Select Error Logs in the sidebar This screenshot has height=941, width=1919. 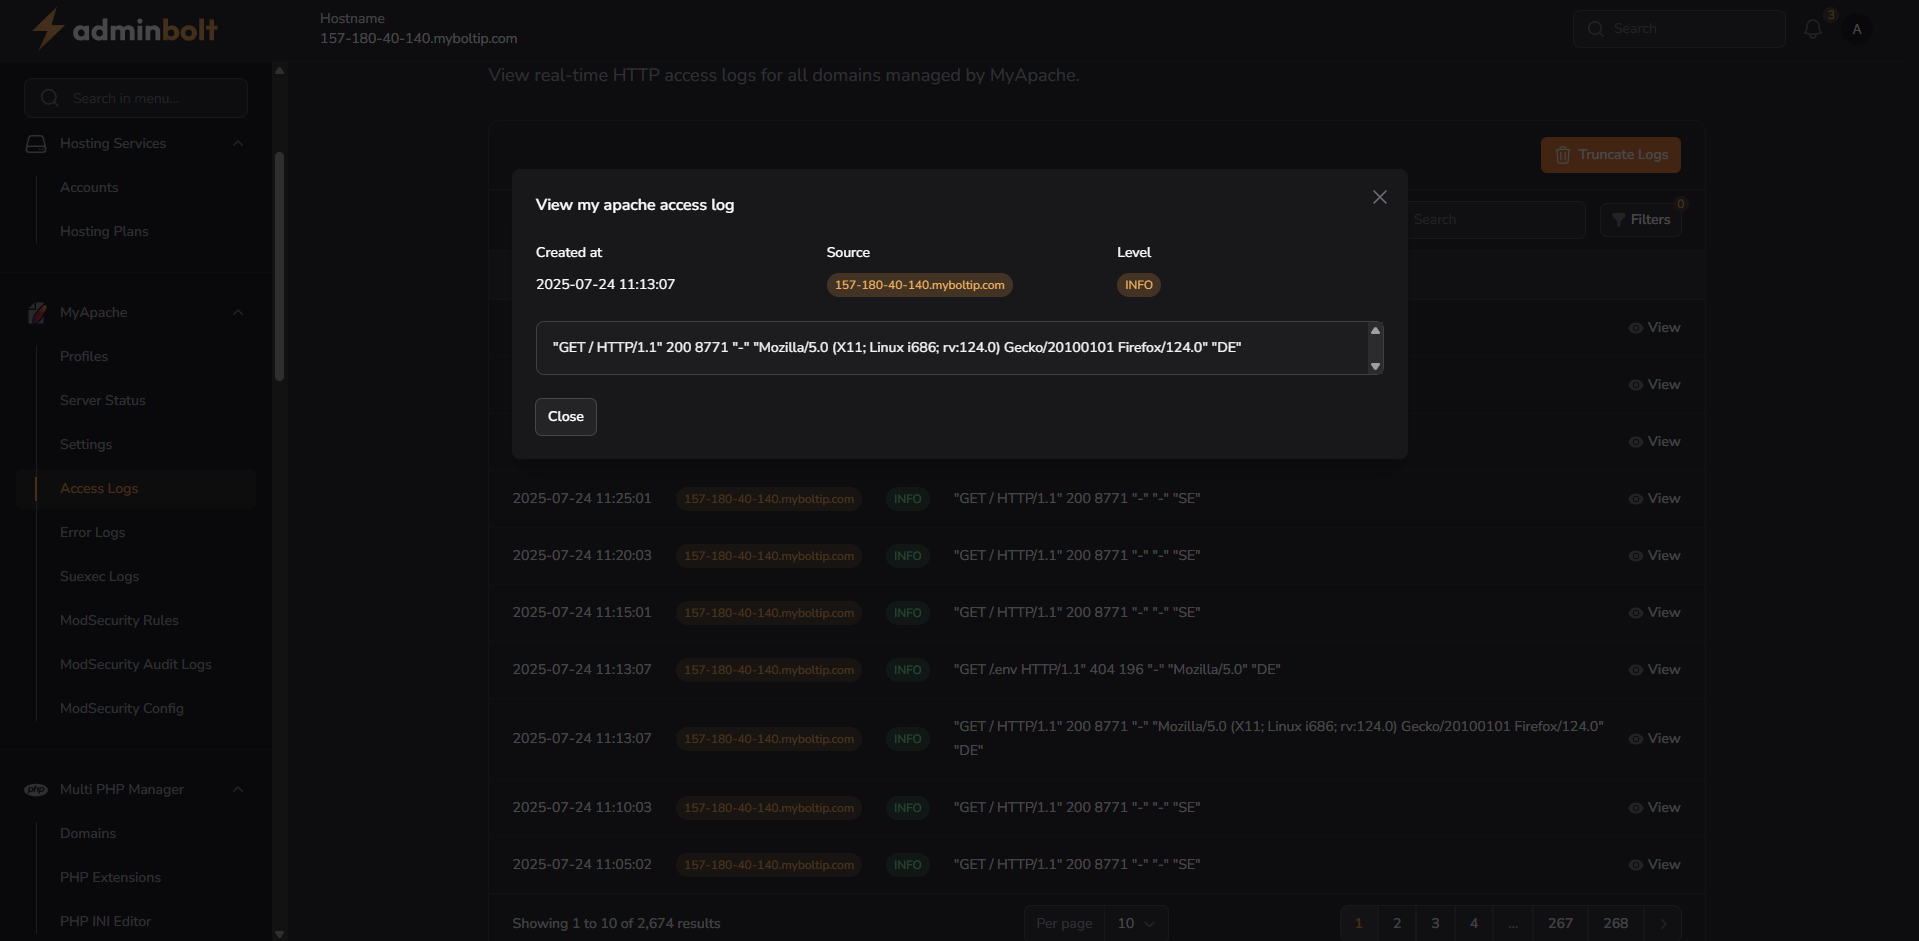pos(92,532)
